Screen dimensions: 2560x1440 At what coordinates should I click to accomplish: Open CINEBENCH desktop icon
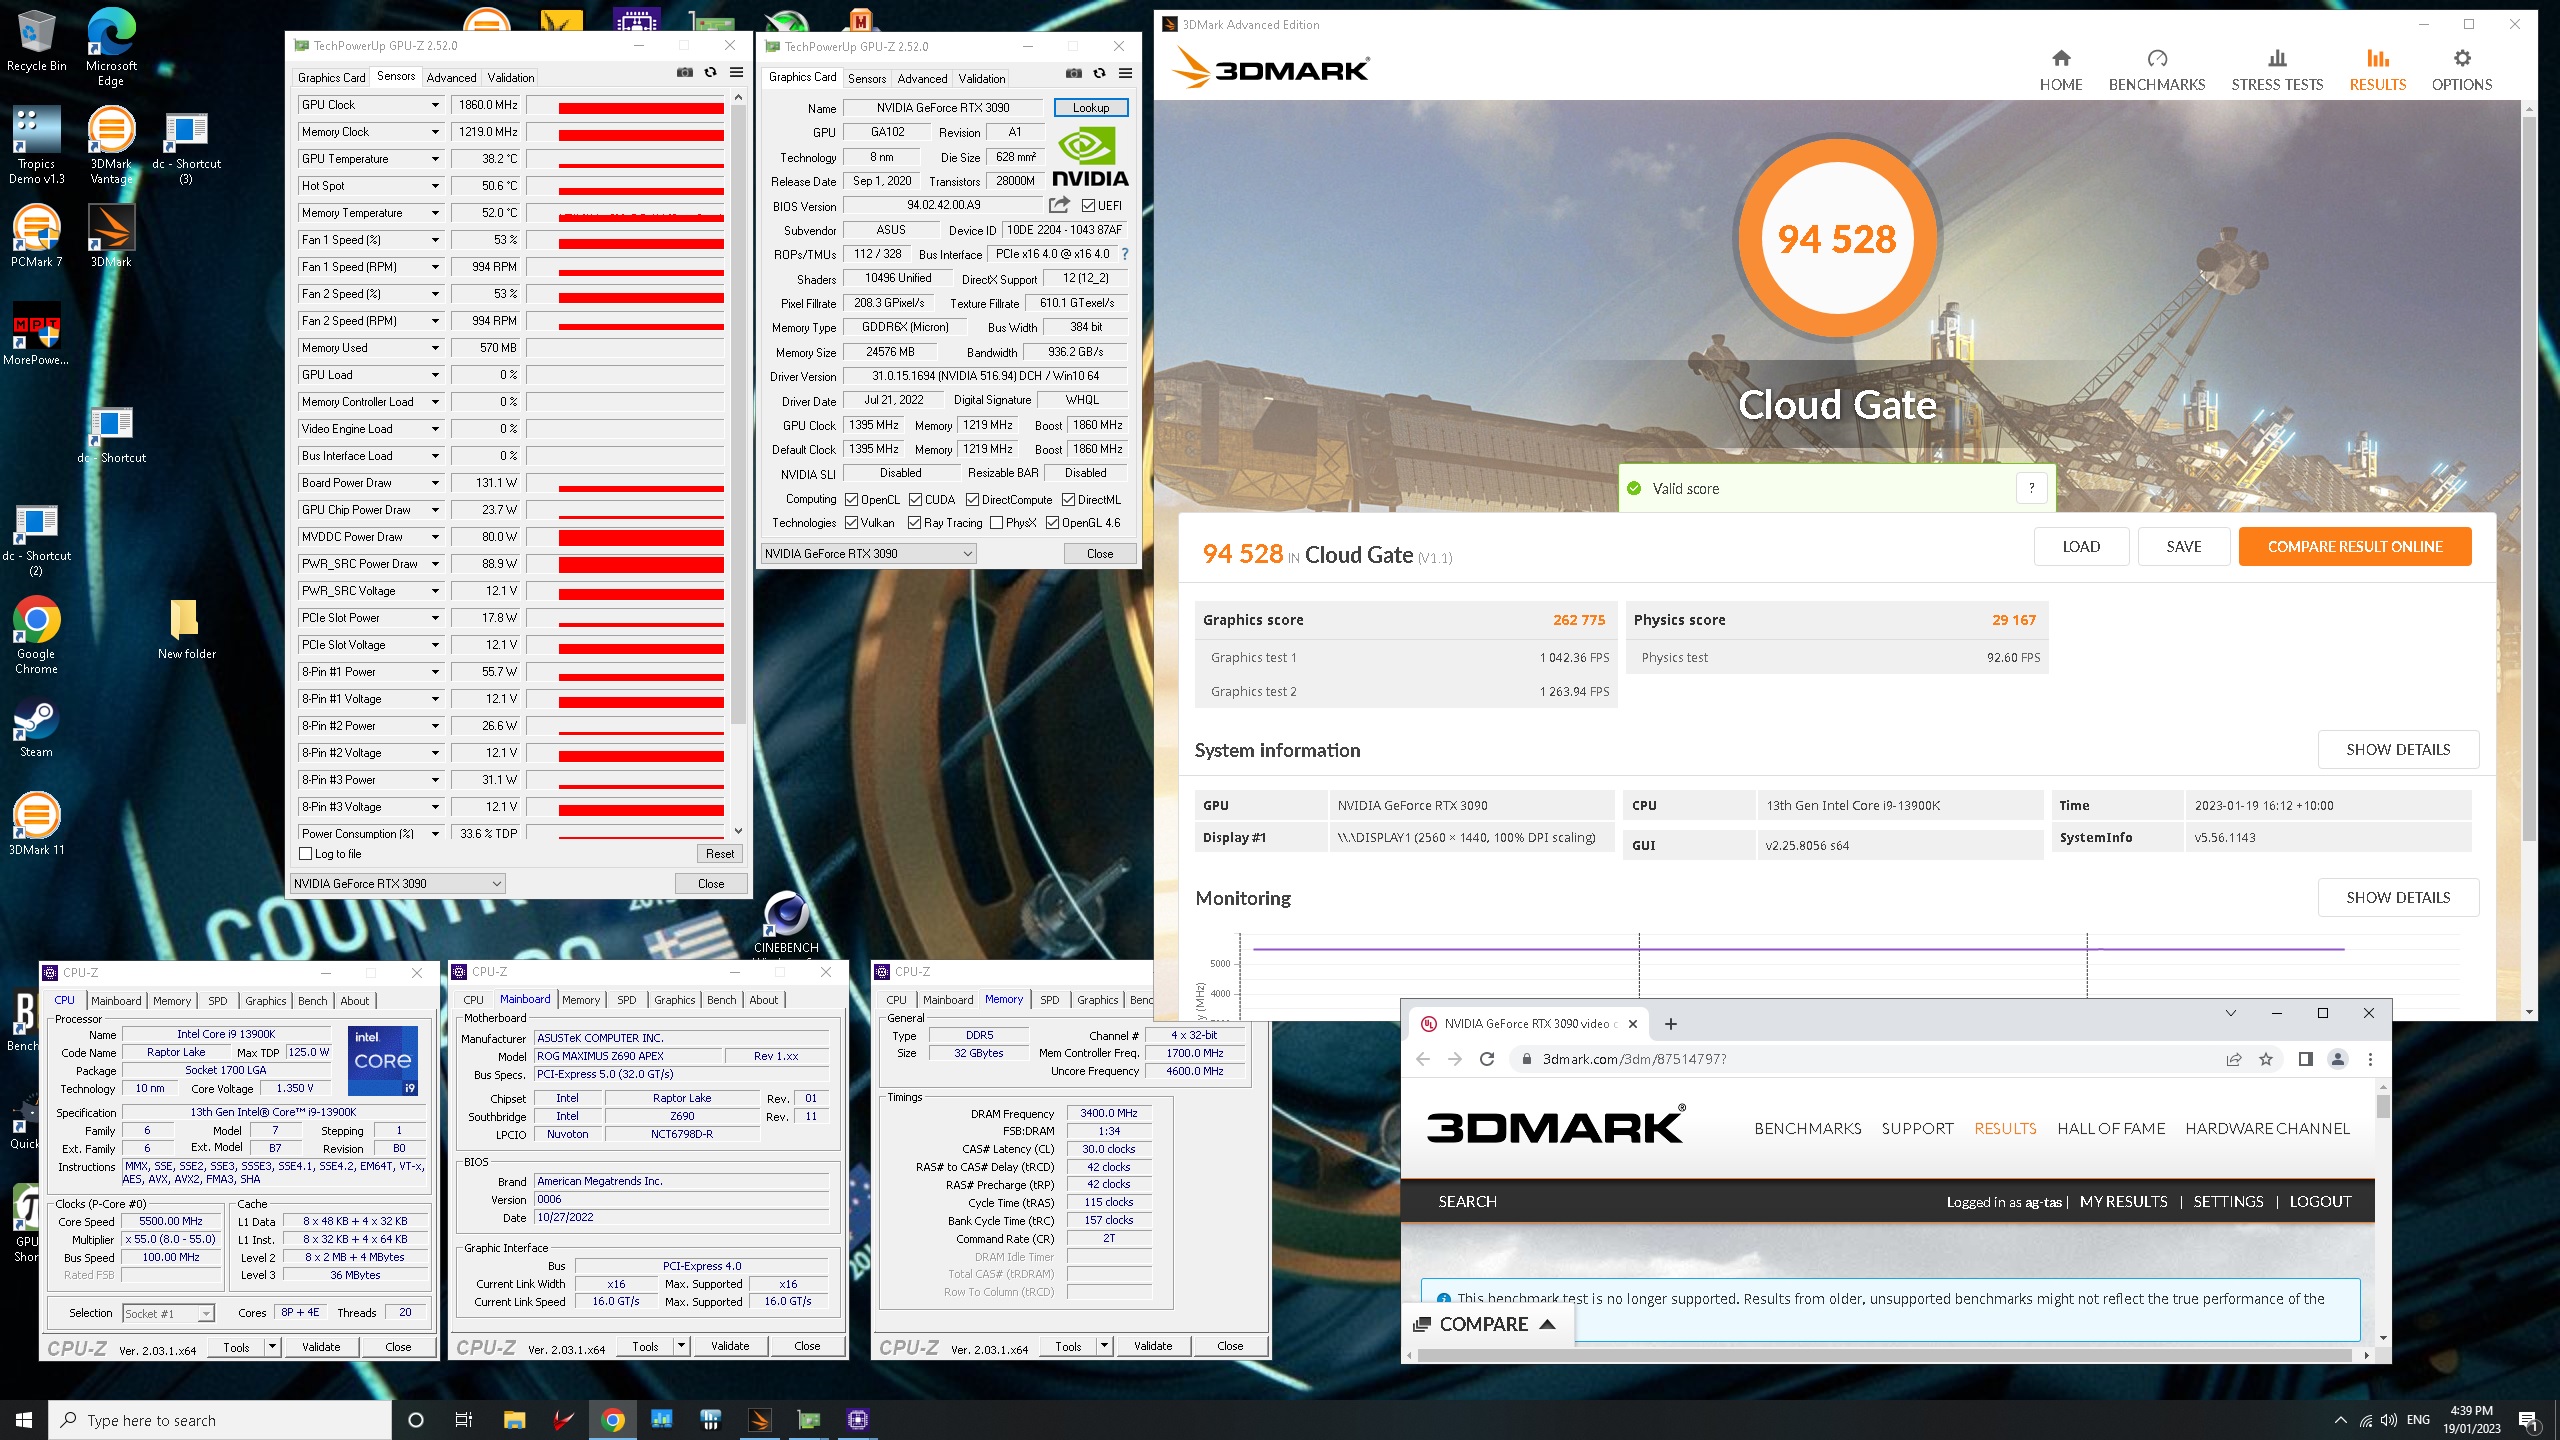pyautogui.click(x=786, y=922)
